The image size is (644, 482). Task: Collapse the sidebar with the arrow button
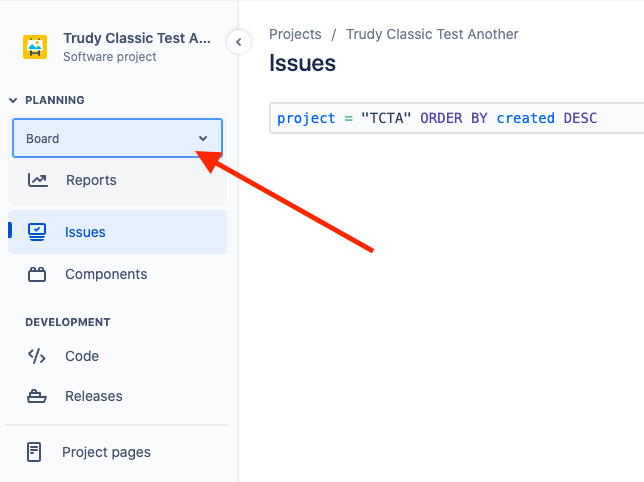pyautogui.click(x=238, y=42)
